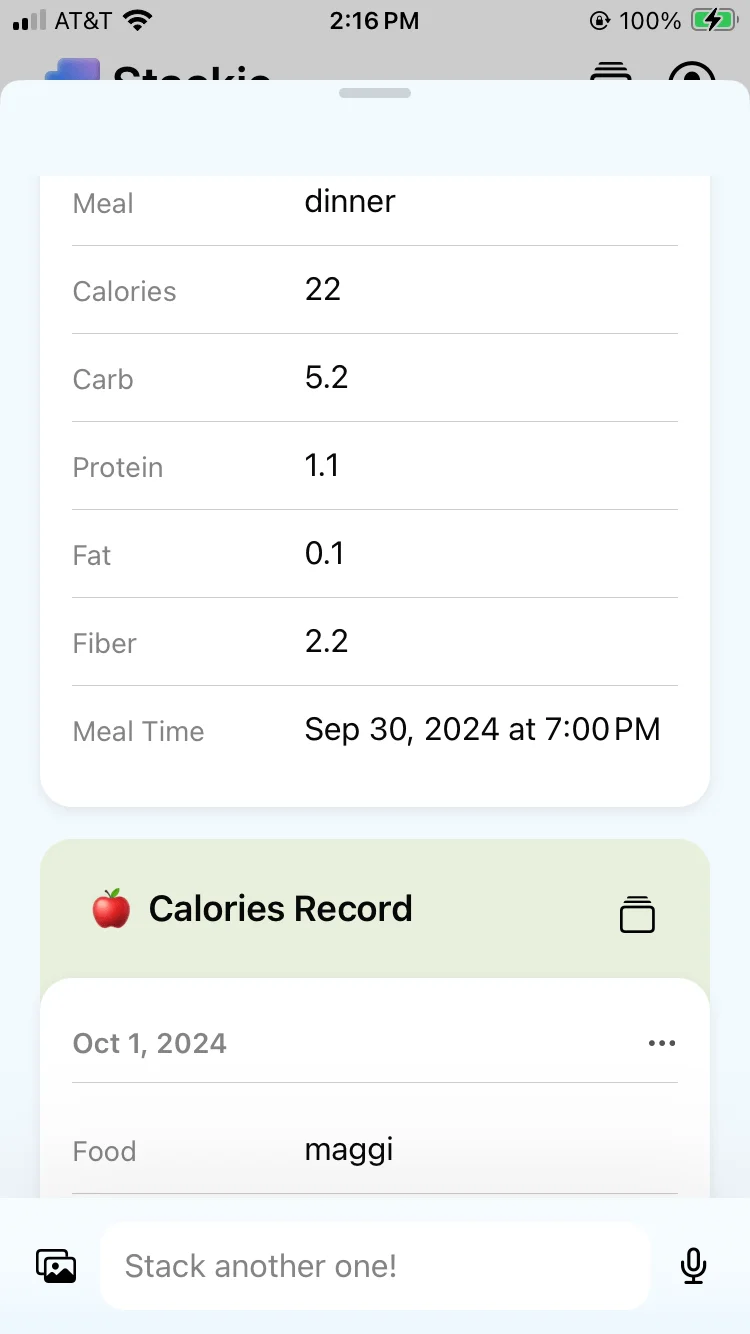Tap the Protein value 1.1
The image size is (750, 1334).
[322, 465]
